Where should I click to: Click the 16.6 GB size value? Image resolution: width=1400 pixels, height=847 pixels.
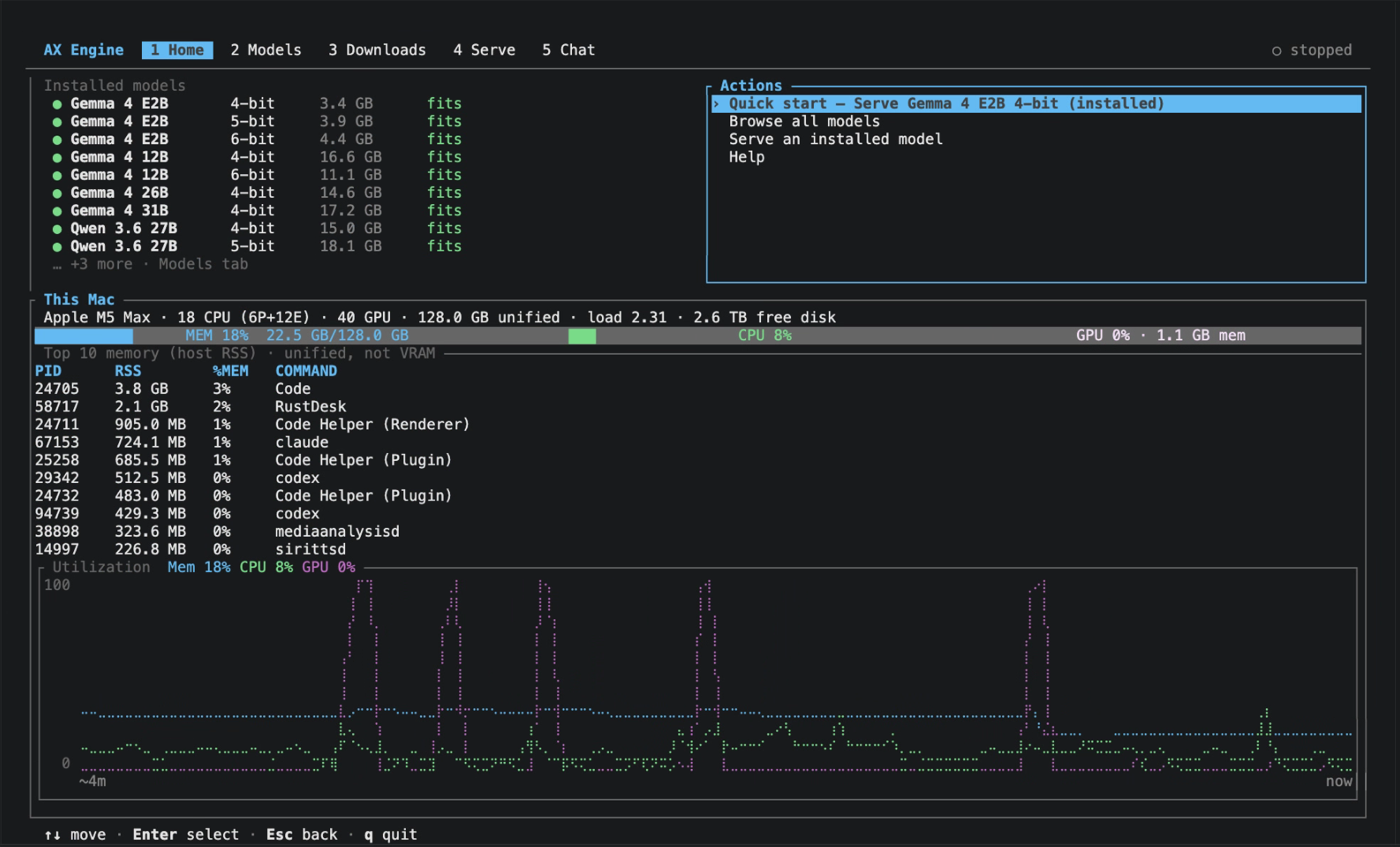tap(350, 158)
